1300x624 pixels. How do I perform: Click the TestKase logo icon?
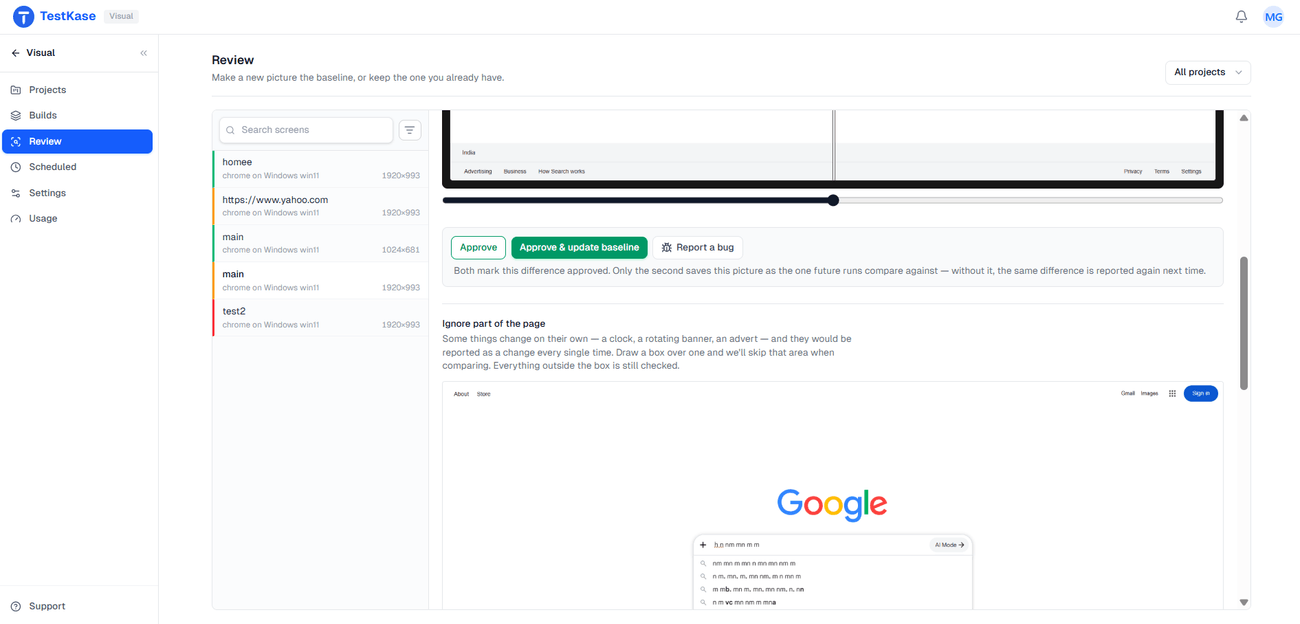coord(23,17)
